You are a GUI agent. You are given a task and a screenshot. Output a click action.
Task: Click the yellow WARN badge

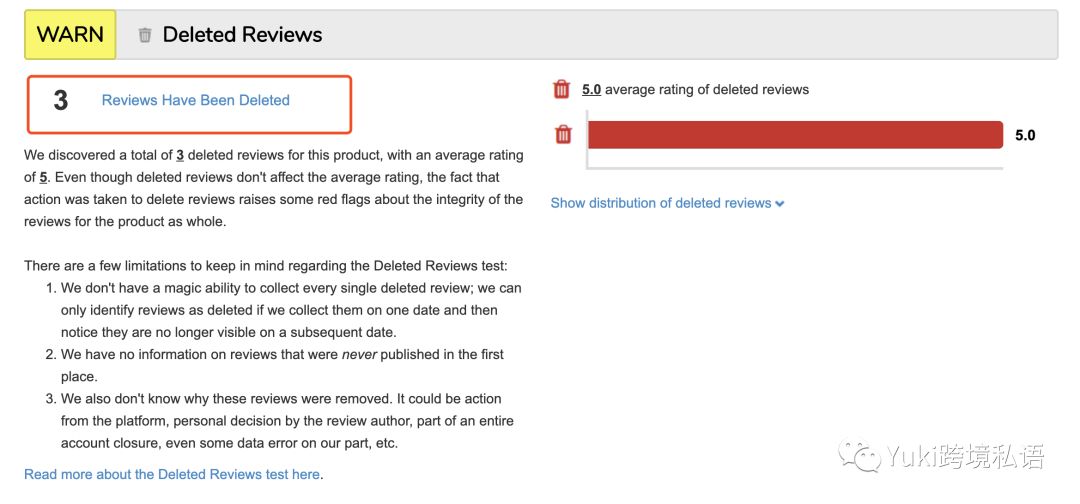tap(70, 34)
